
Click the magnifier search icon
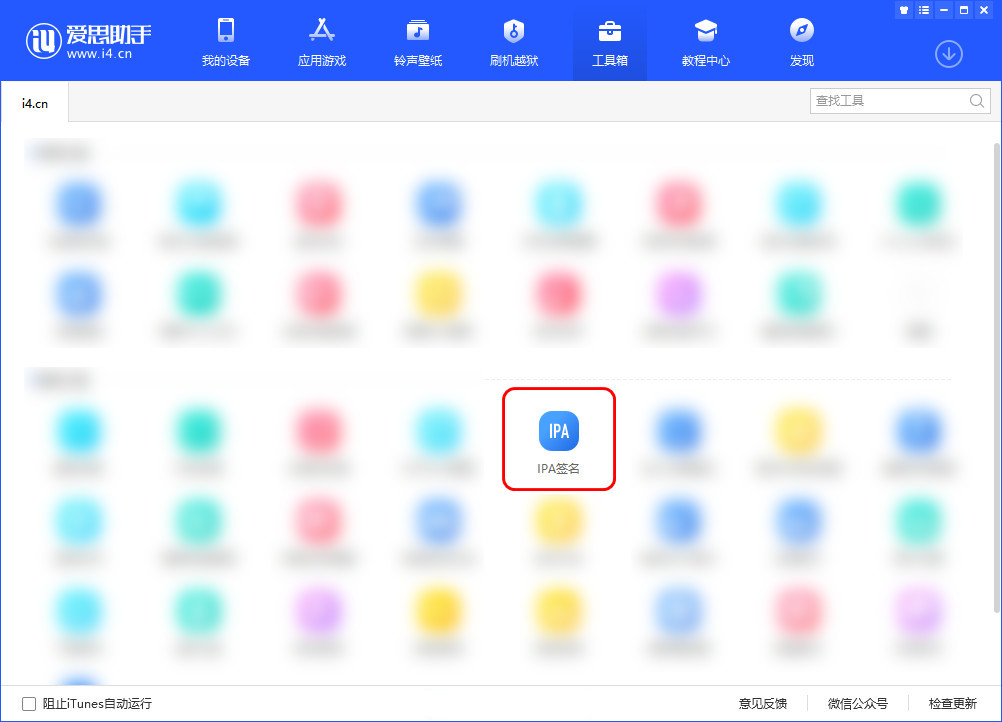[976, 101]
